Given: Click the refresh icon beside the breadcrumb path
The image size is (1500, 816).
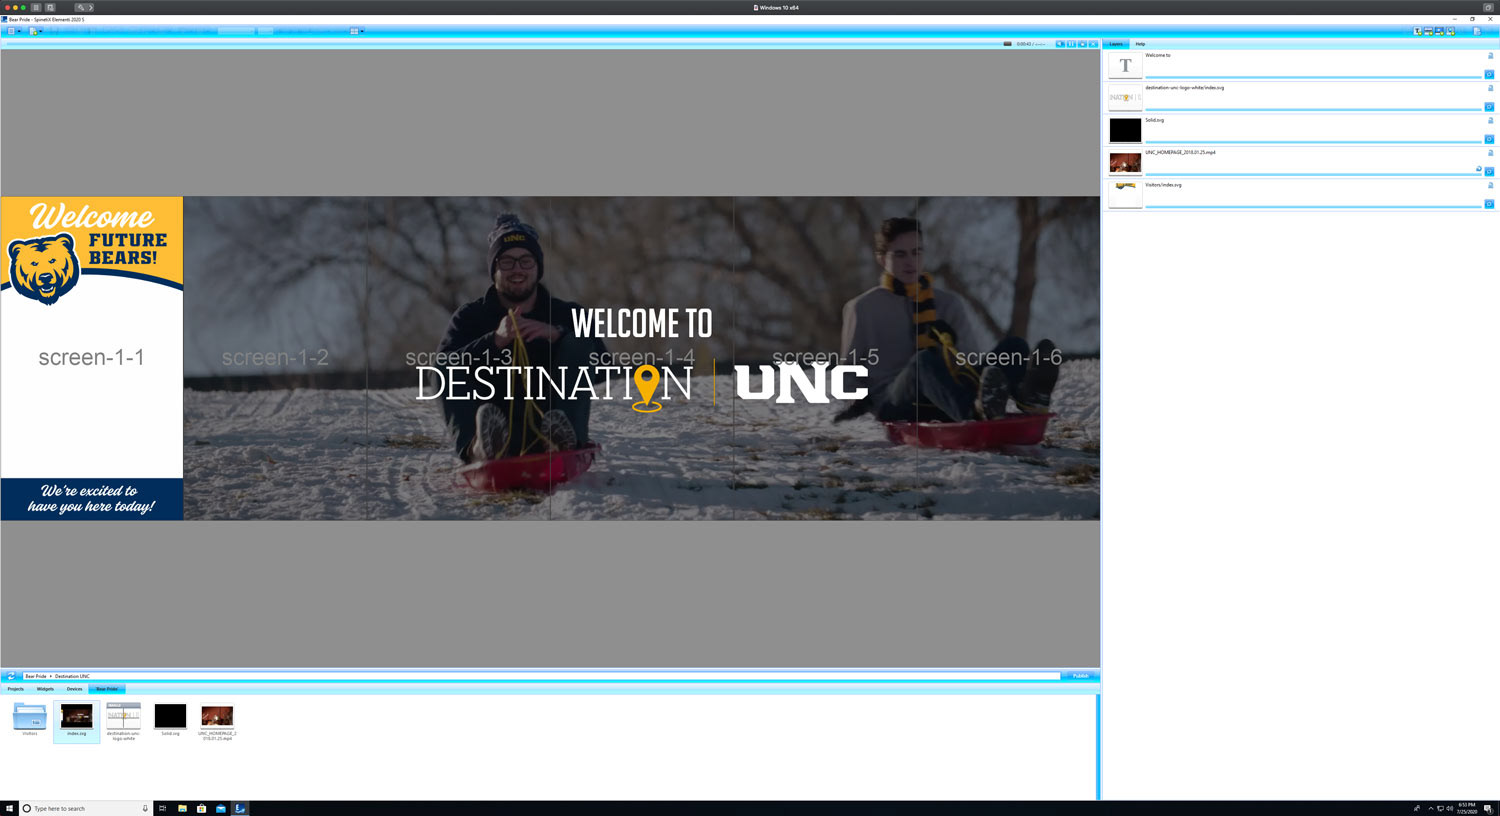Looking at the screenshot, I should (x=11, y=676).
